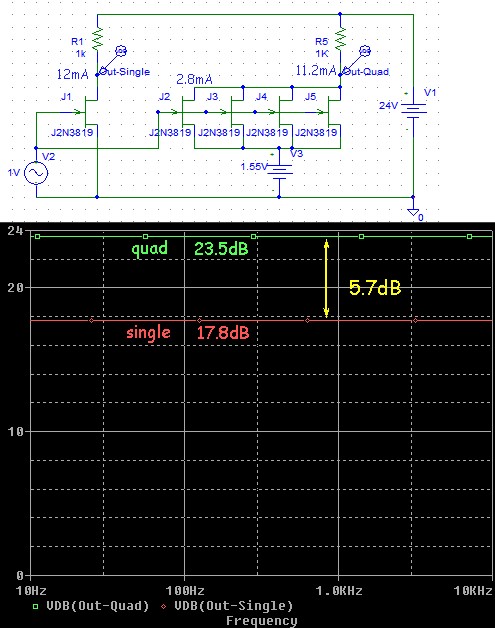Viewport: 495px width, 628px height.
Task: Click the 1K value under R5
Action: coord(322,53)
